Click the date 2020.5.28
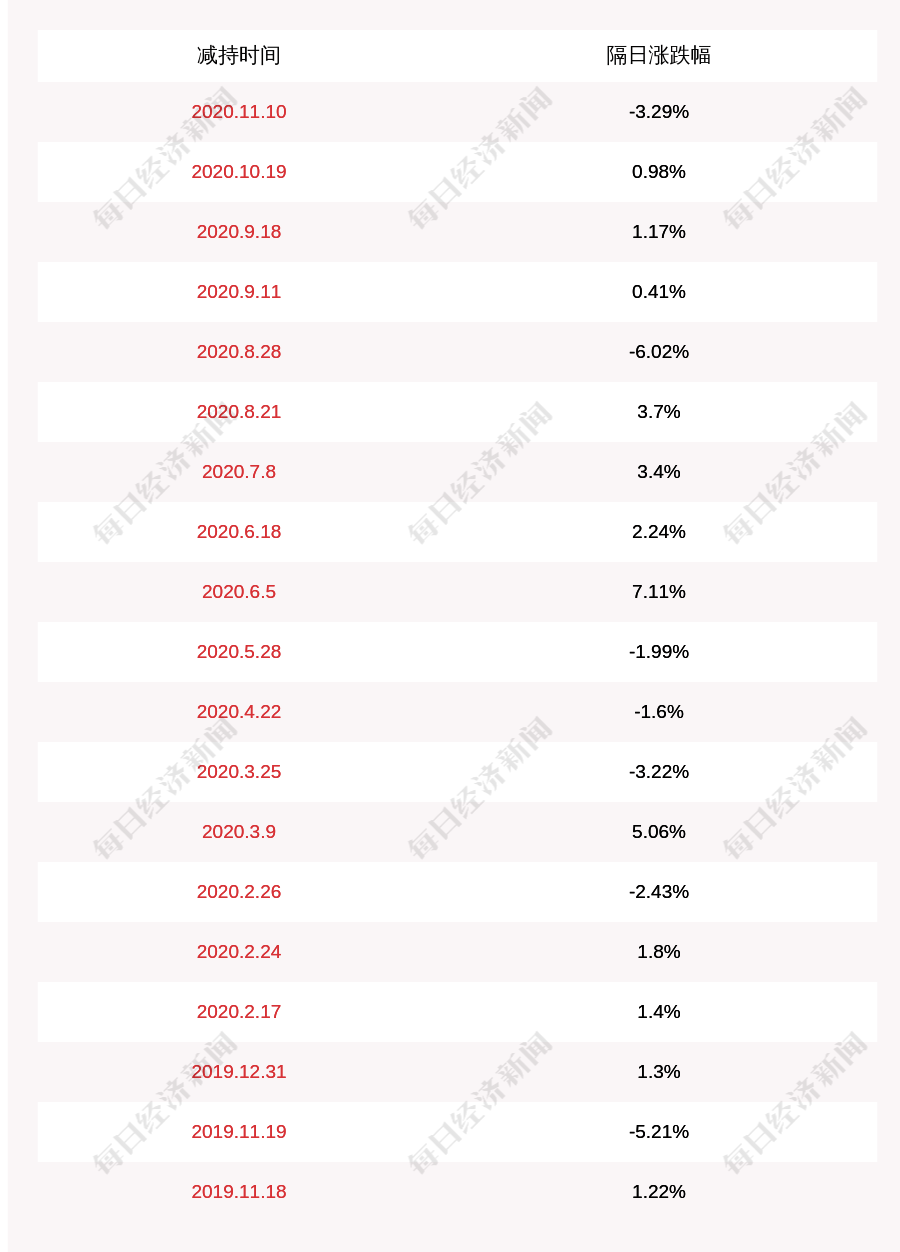 pyautogui.click(x=238, y=652)
